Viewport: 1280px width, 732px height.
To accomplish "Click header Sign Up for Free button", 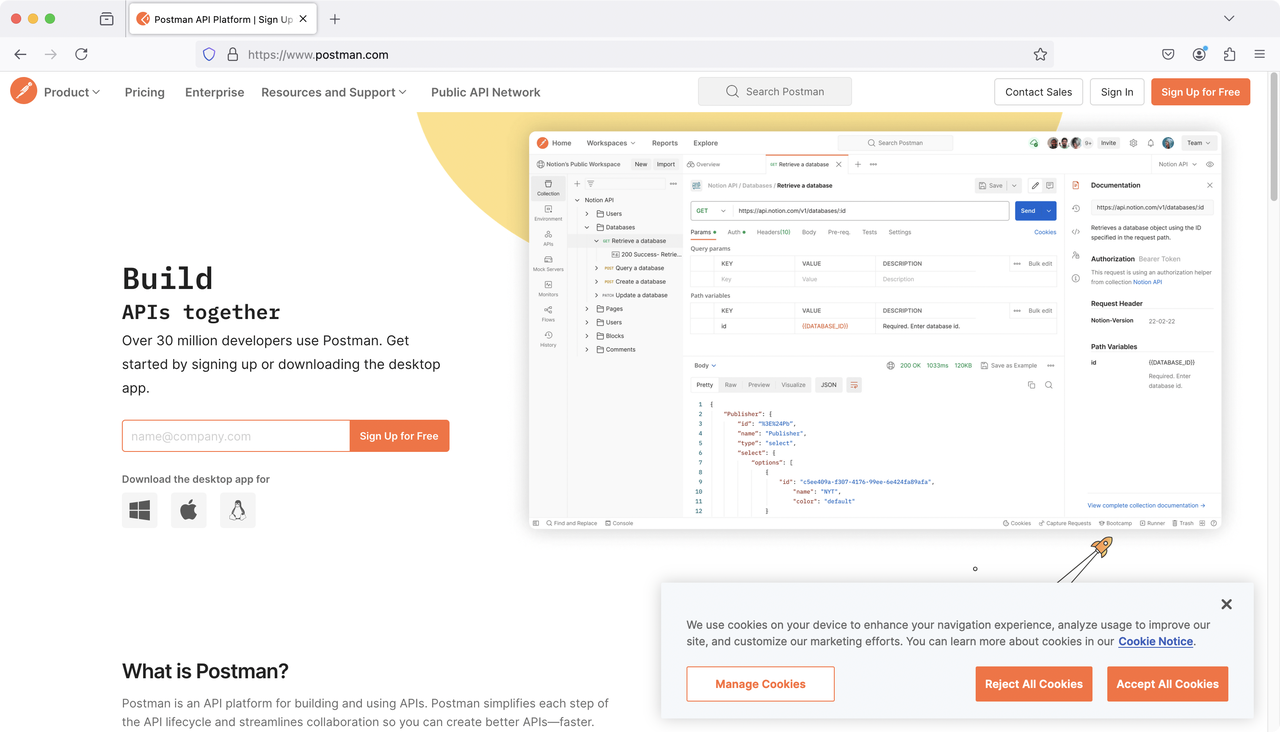I will point(1200,92).
